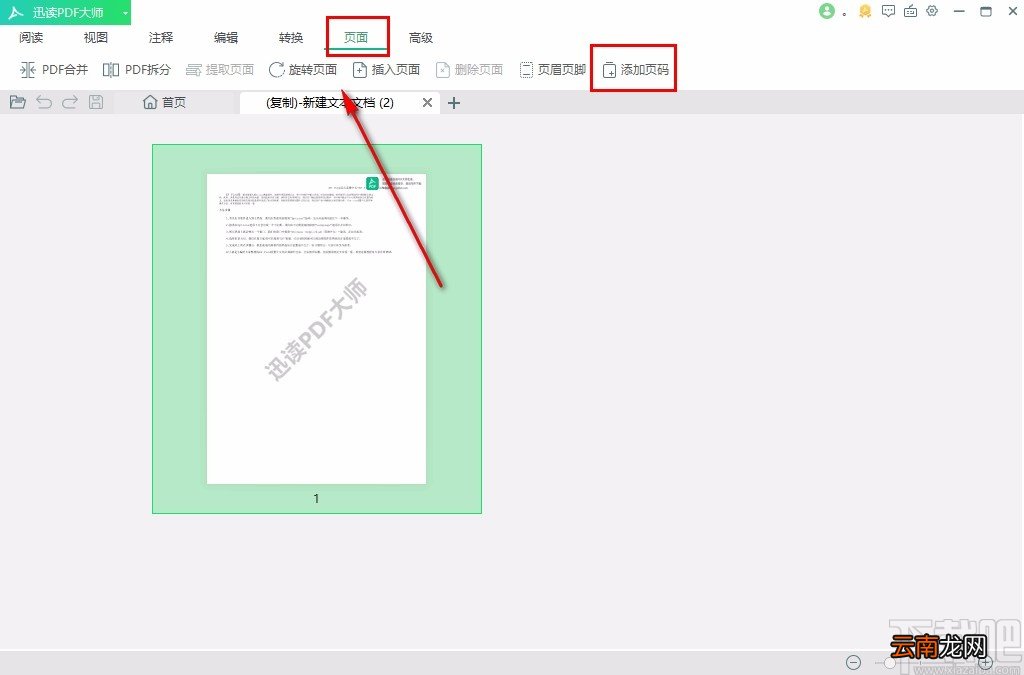Click the zoom out minus button
Image resolution: width=1024 pixels, height=675 pixels.
(x=854, y=663)
